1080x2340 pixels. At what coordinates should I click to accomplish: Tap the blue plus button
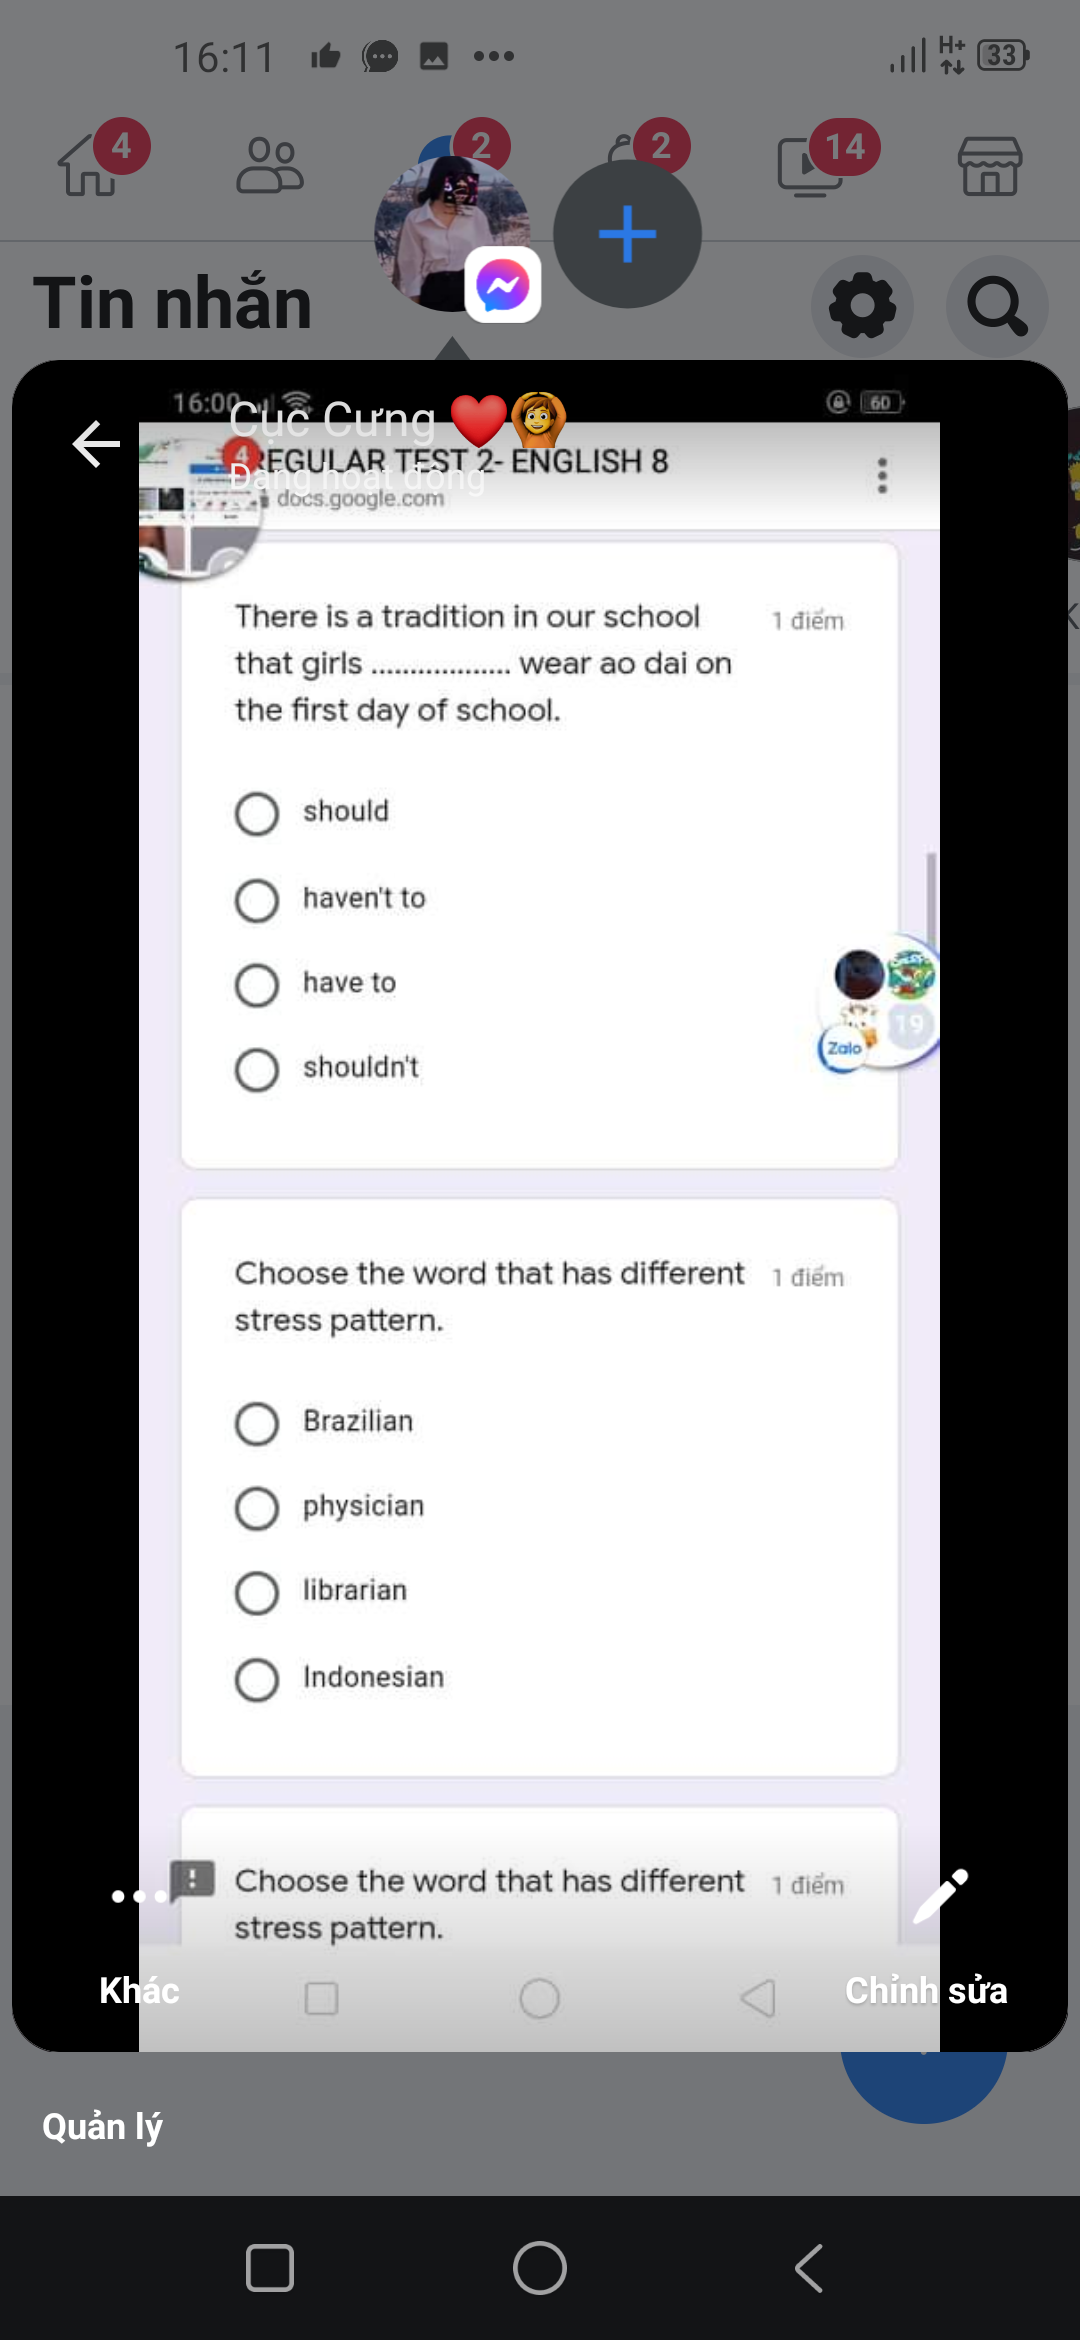[627, 235]
